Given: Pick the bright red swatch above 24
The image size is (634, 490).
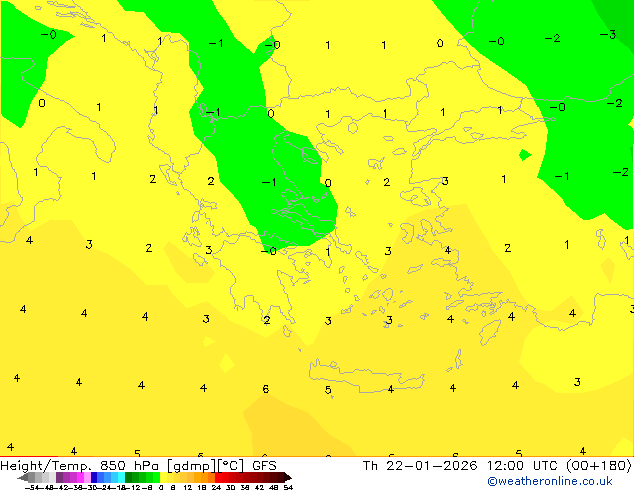Looking at the screenshot, I should click(218, 477).
